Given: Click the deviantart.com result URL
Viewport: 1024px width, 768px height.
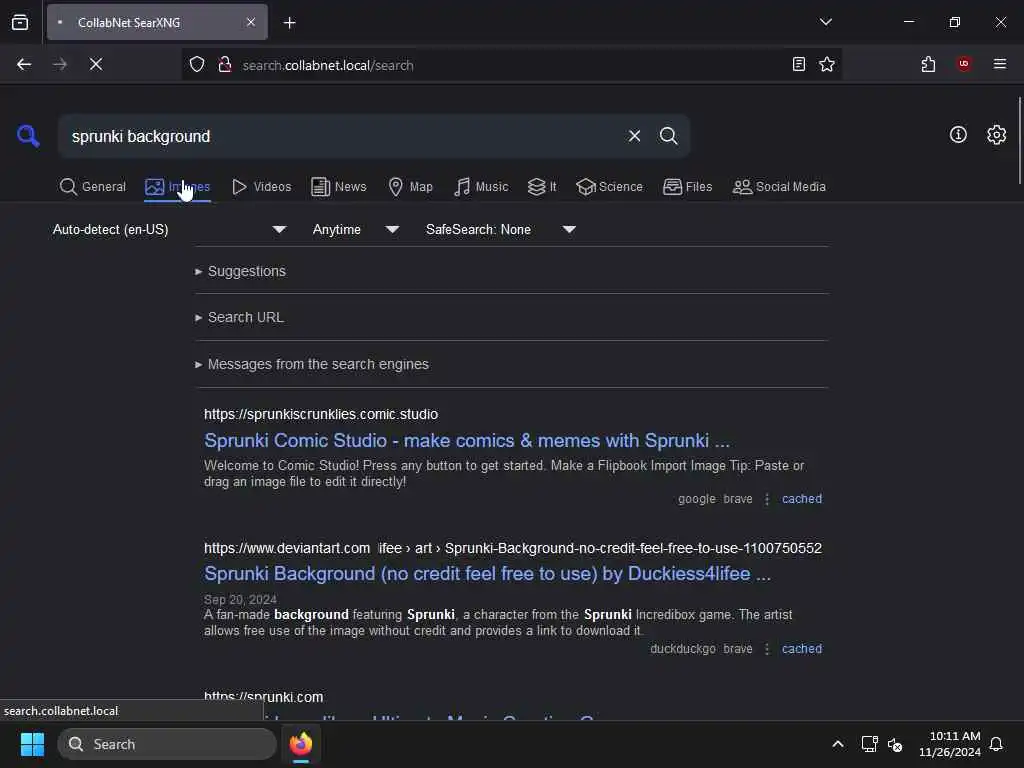Looking at the screenshot, I should coord(513,548).
